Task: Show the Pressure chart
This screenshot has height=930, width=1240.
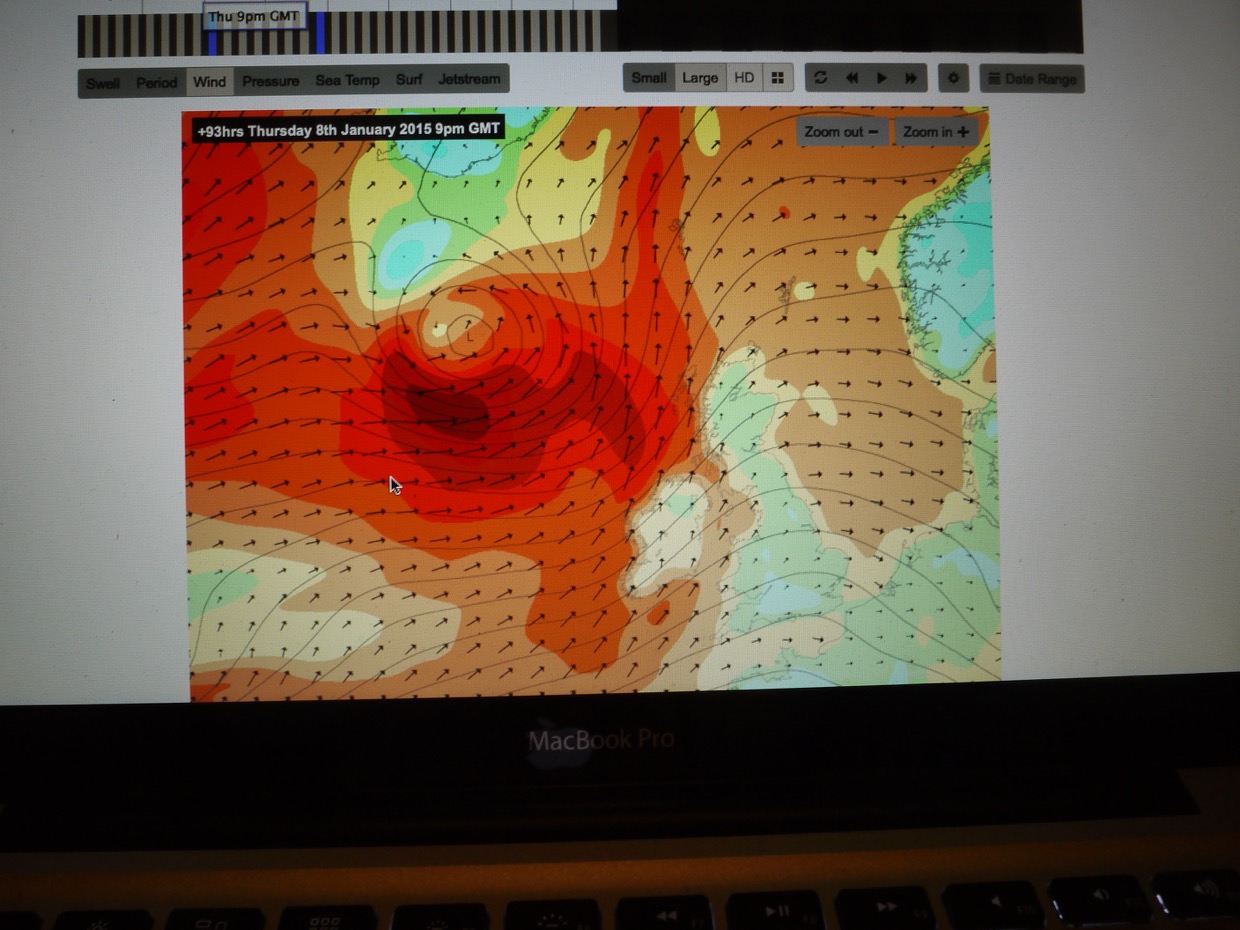Action: point(270,81)
